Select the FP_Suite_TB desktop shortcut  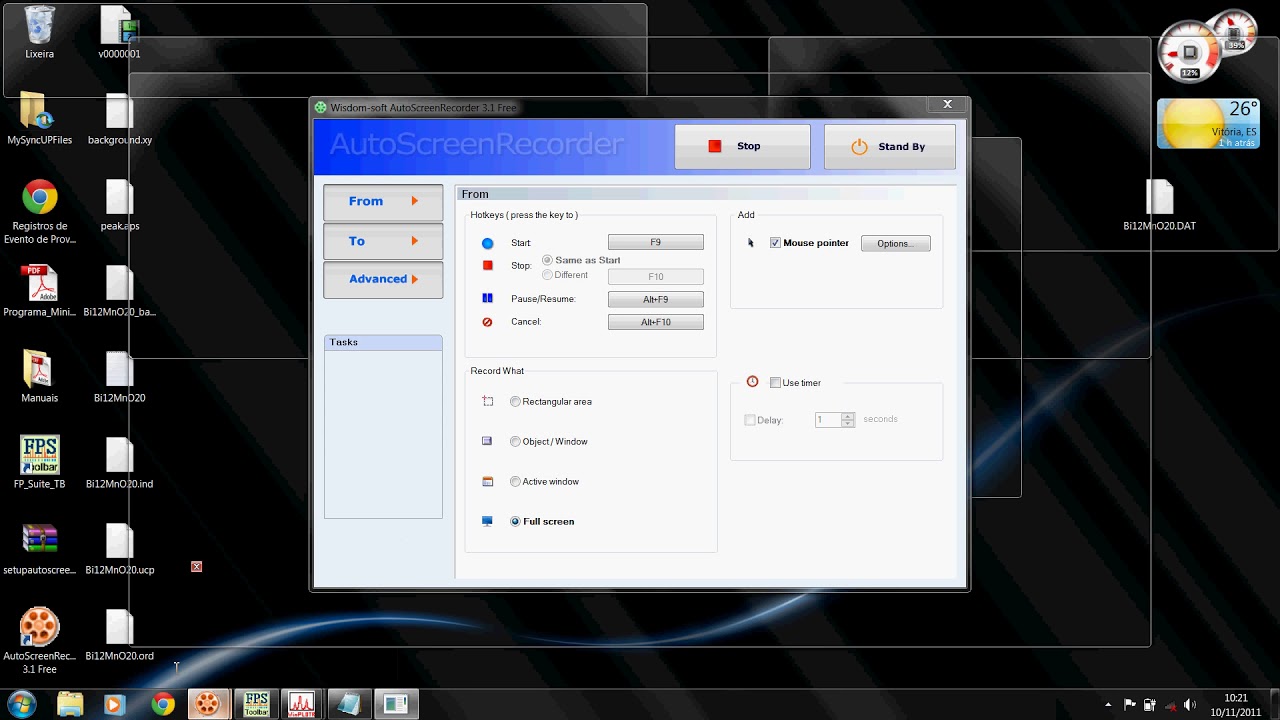click(39, 462)
